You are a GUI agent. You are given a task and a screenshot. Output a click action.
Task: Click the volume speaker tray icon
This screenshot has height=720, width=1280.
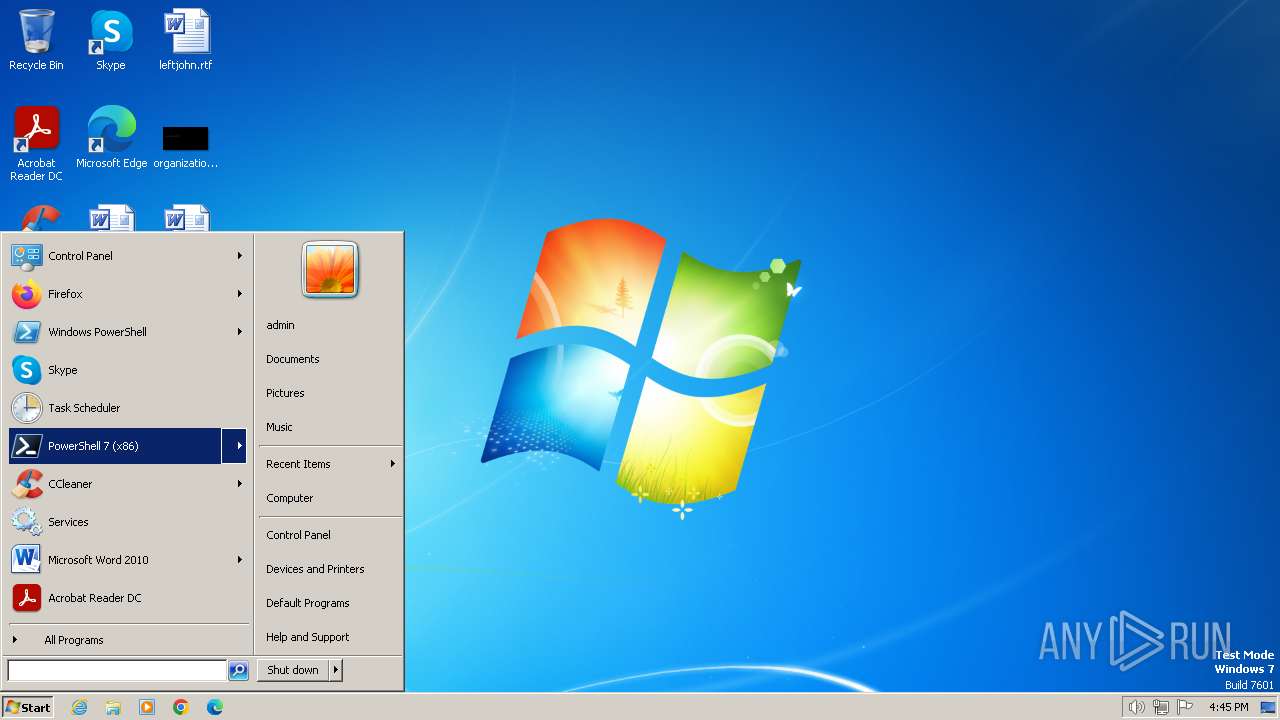(x=1137, y=707)
